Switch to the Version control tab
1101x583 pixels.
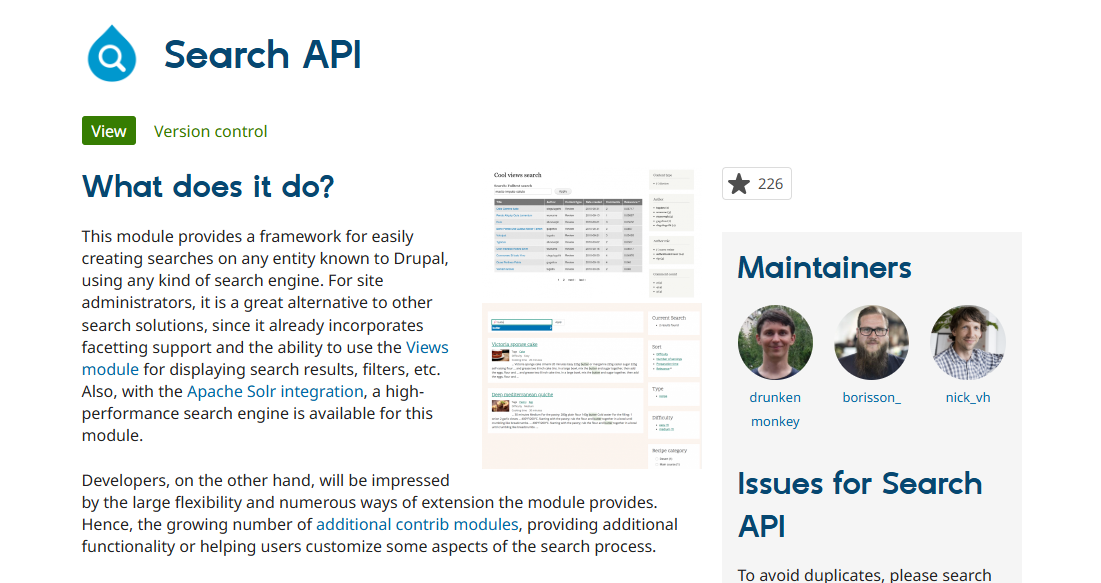pyautogui.click(x=211, y=131)
